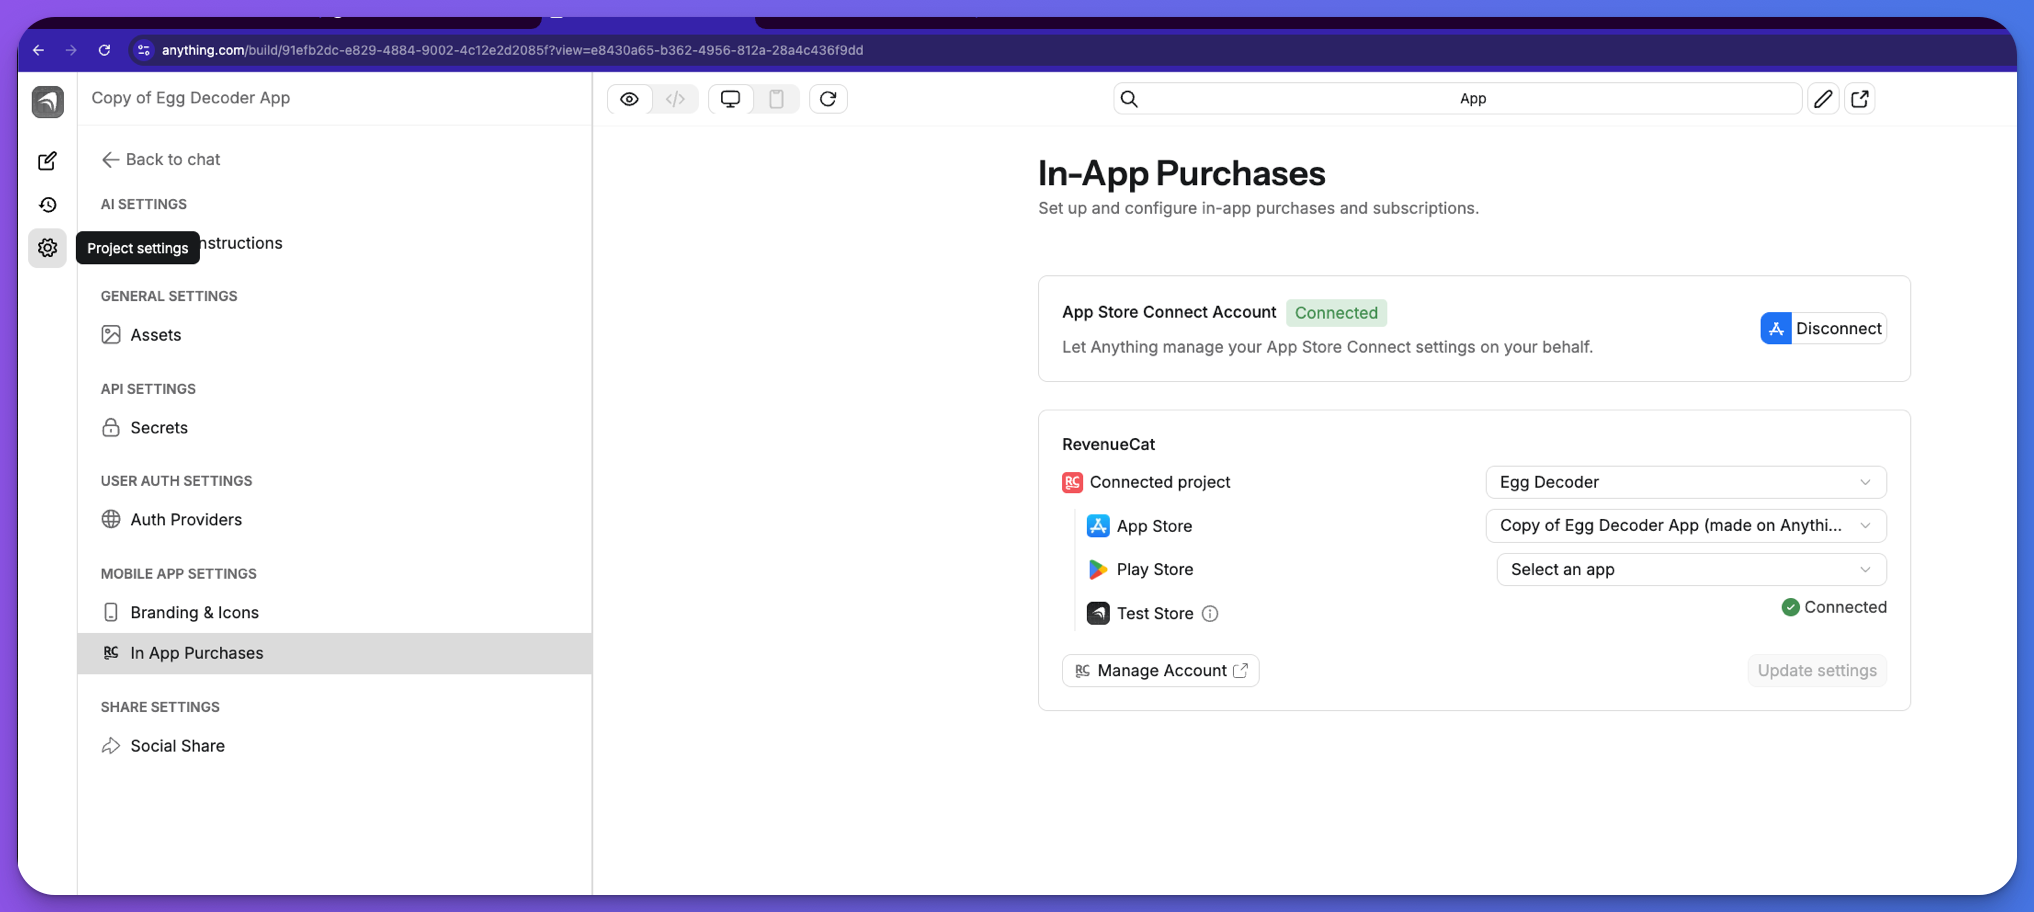Click the Project settings gear icon
This screenshot has height=912, width=2034.
(47, 248)
